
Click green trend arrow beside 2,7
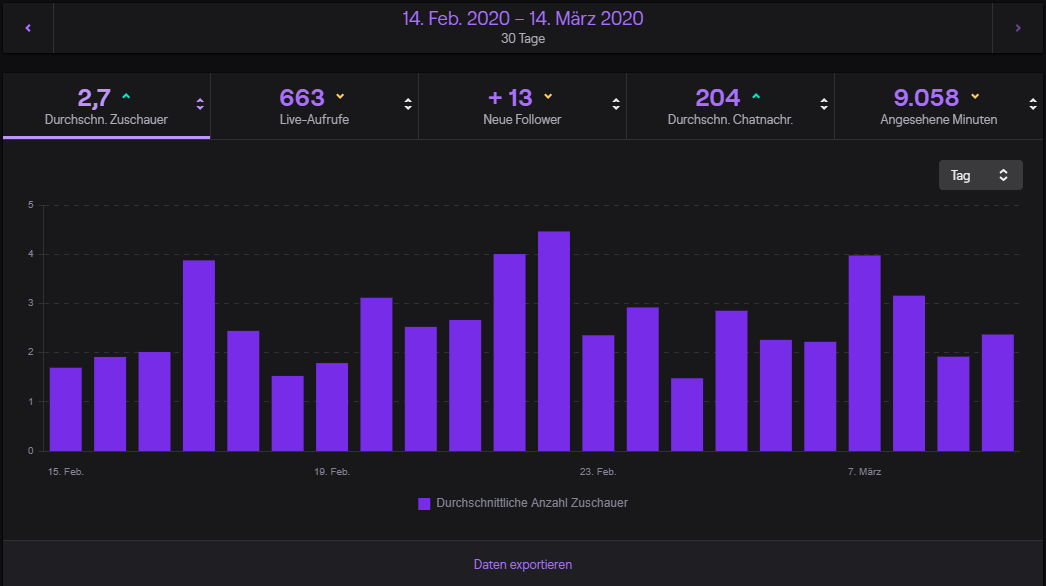pos(126,97)
